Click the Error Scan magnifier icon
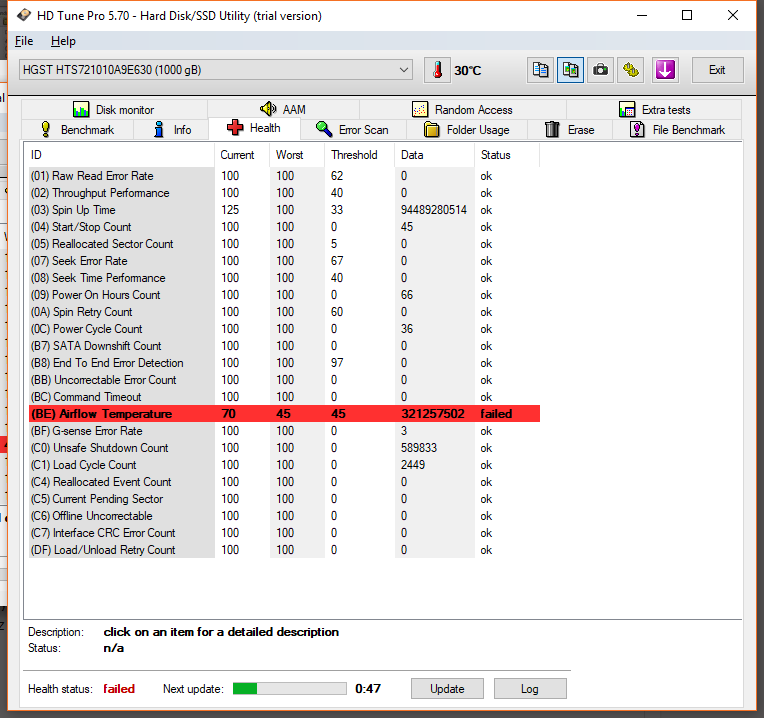764x718 pixels. (324, 130)
